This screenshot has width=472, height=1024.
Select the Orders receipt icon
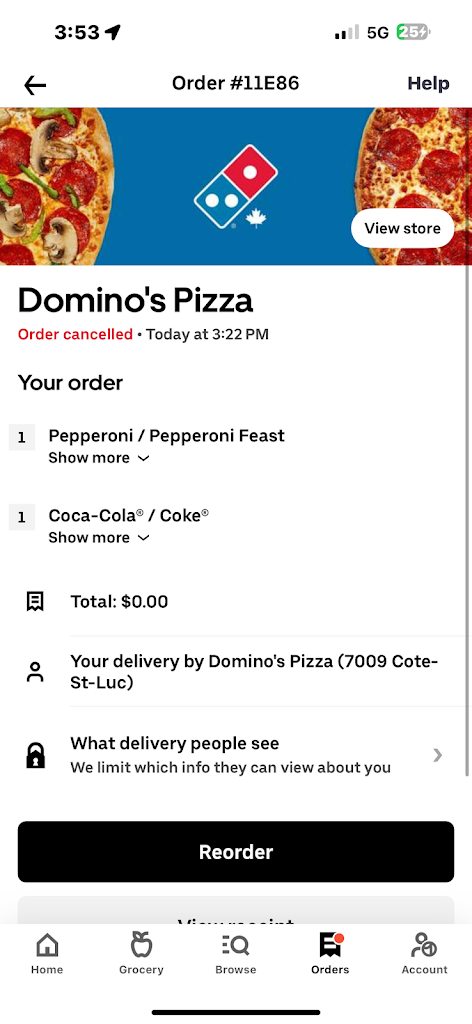331,944
